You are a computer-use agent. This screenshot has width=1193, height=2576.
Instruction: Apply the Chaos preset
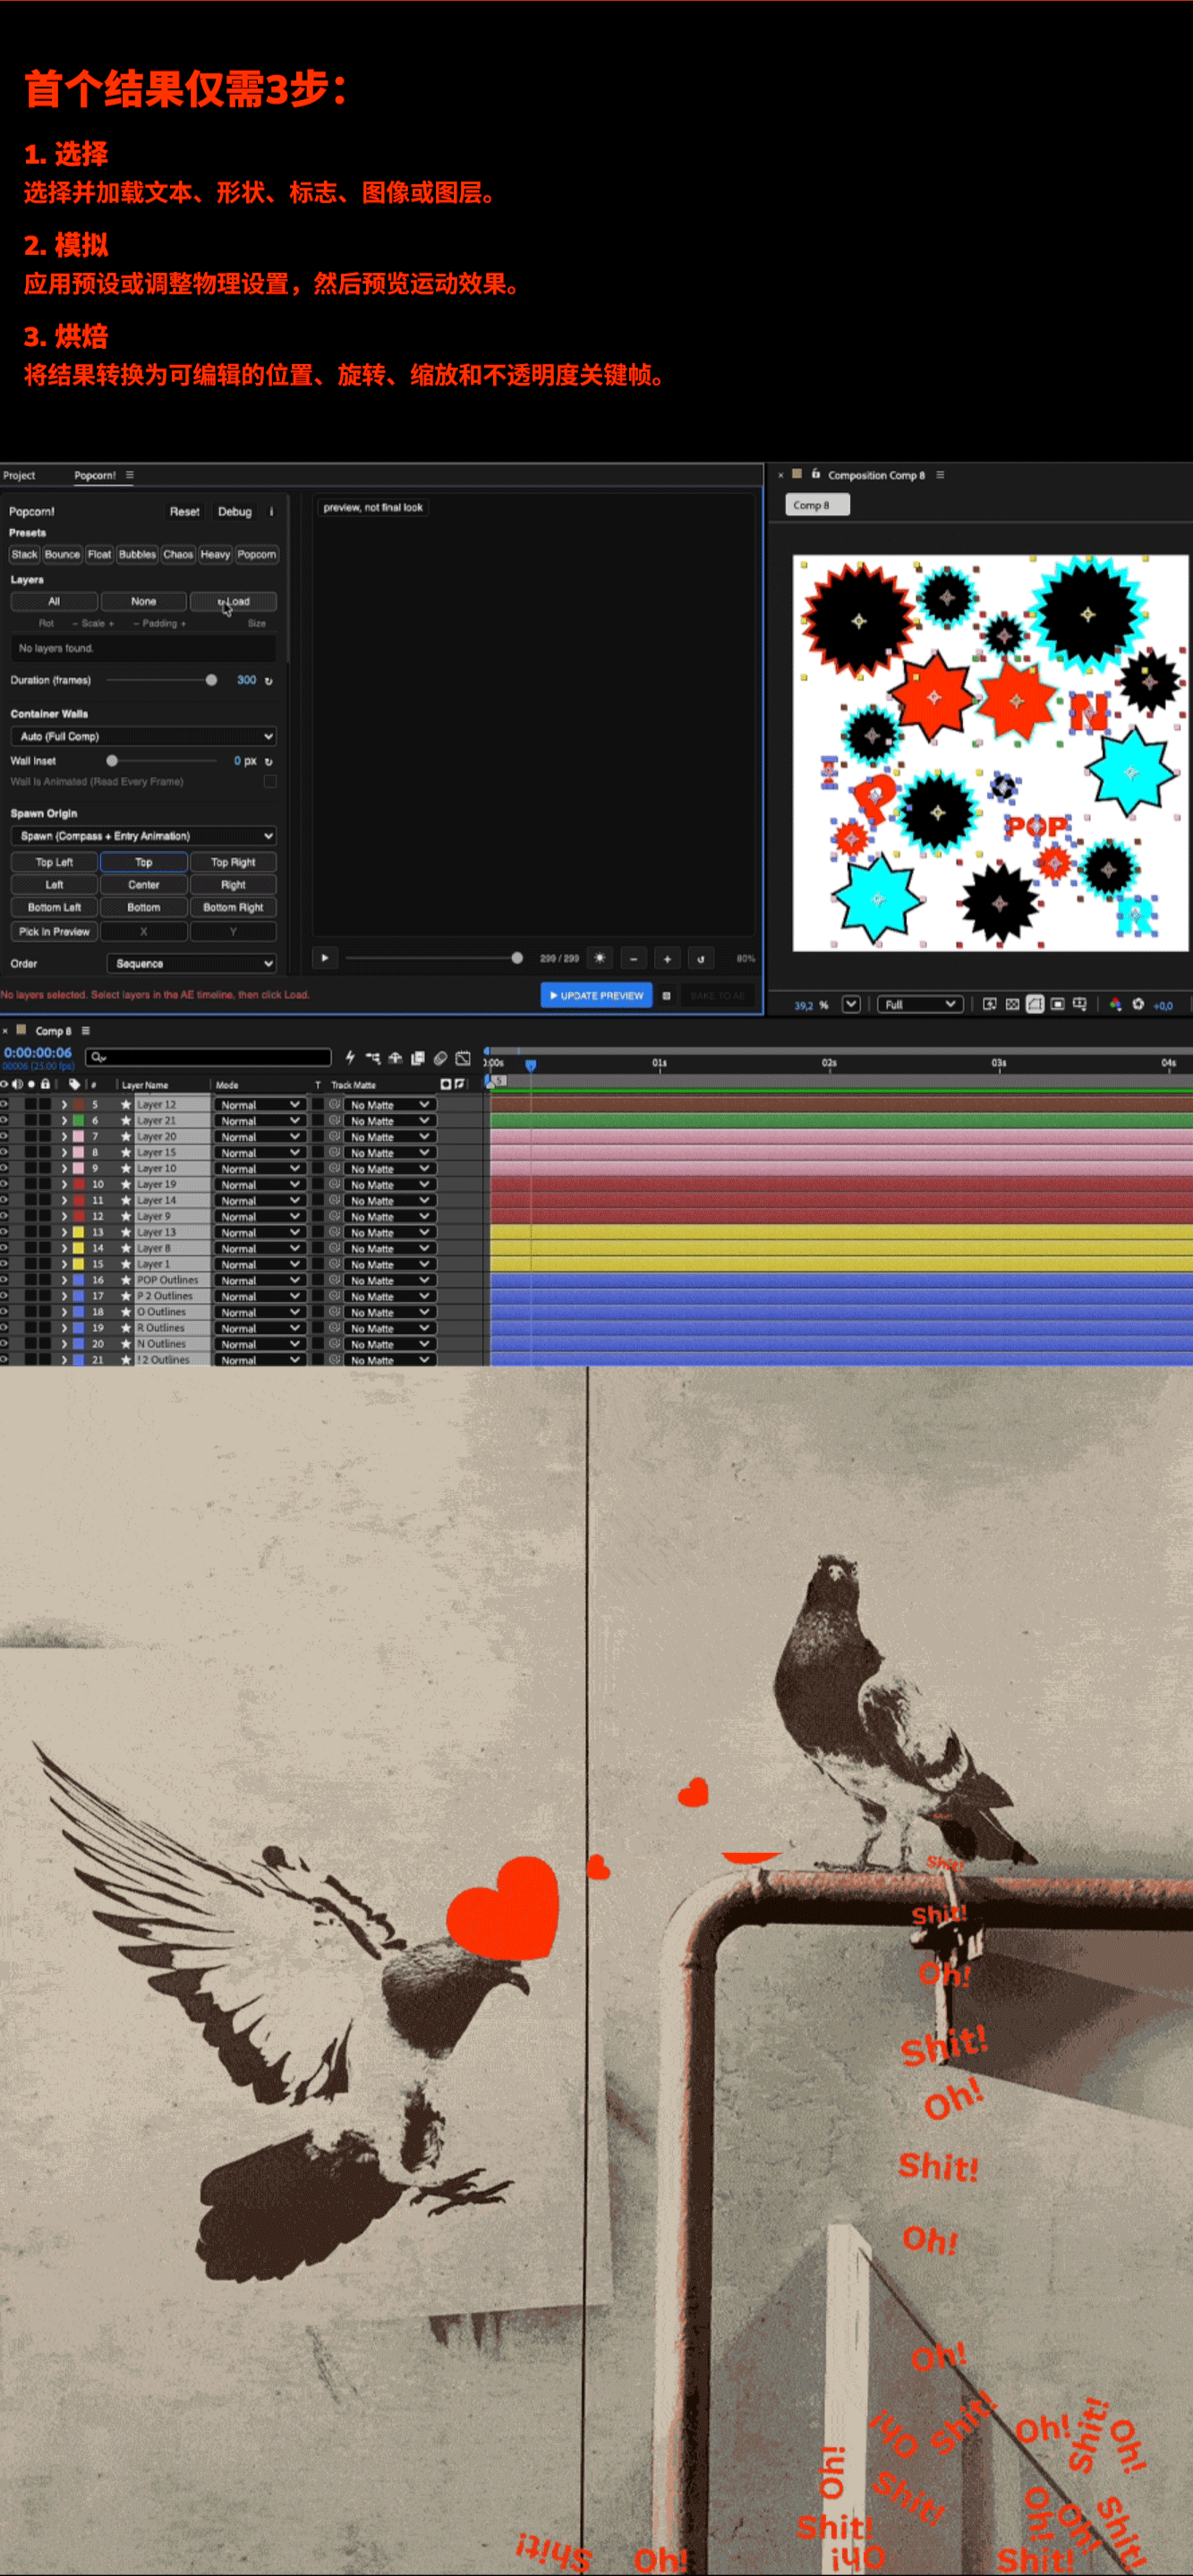point(178,554)
